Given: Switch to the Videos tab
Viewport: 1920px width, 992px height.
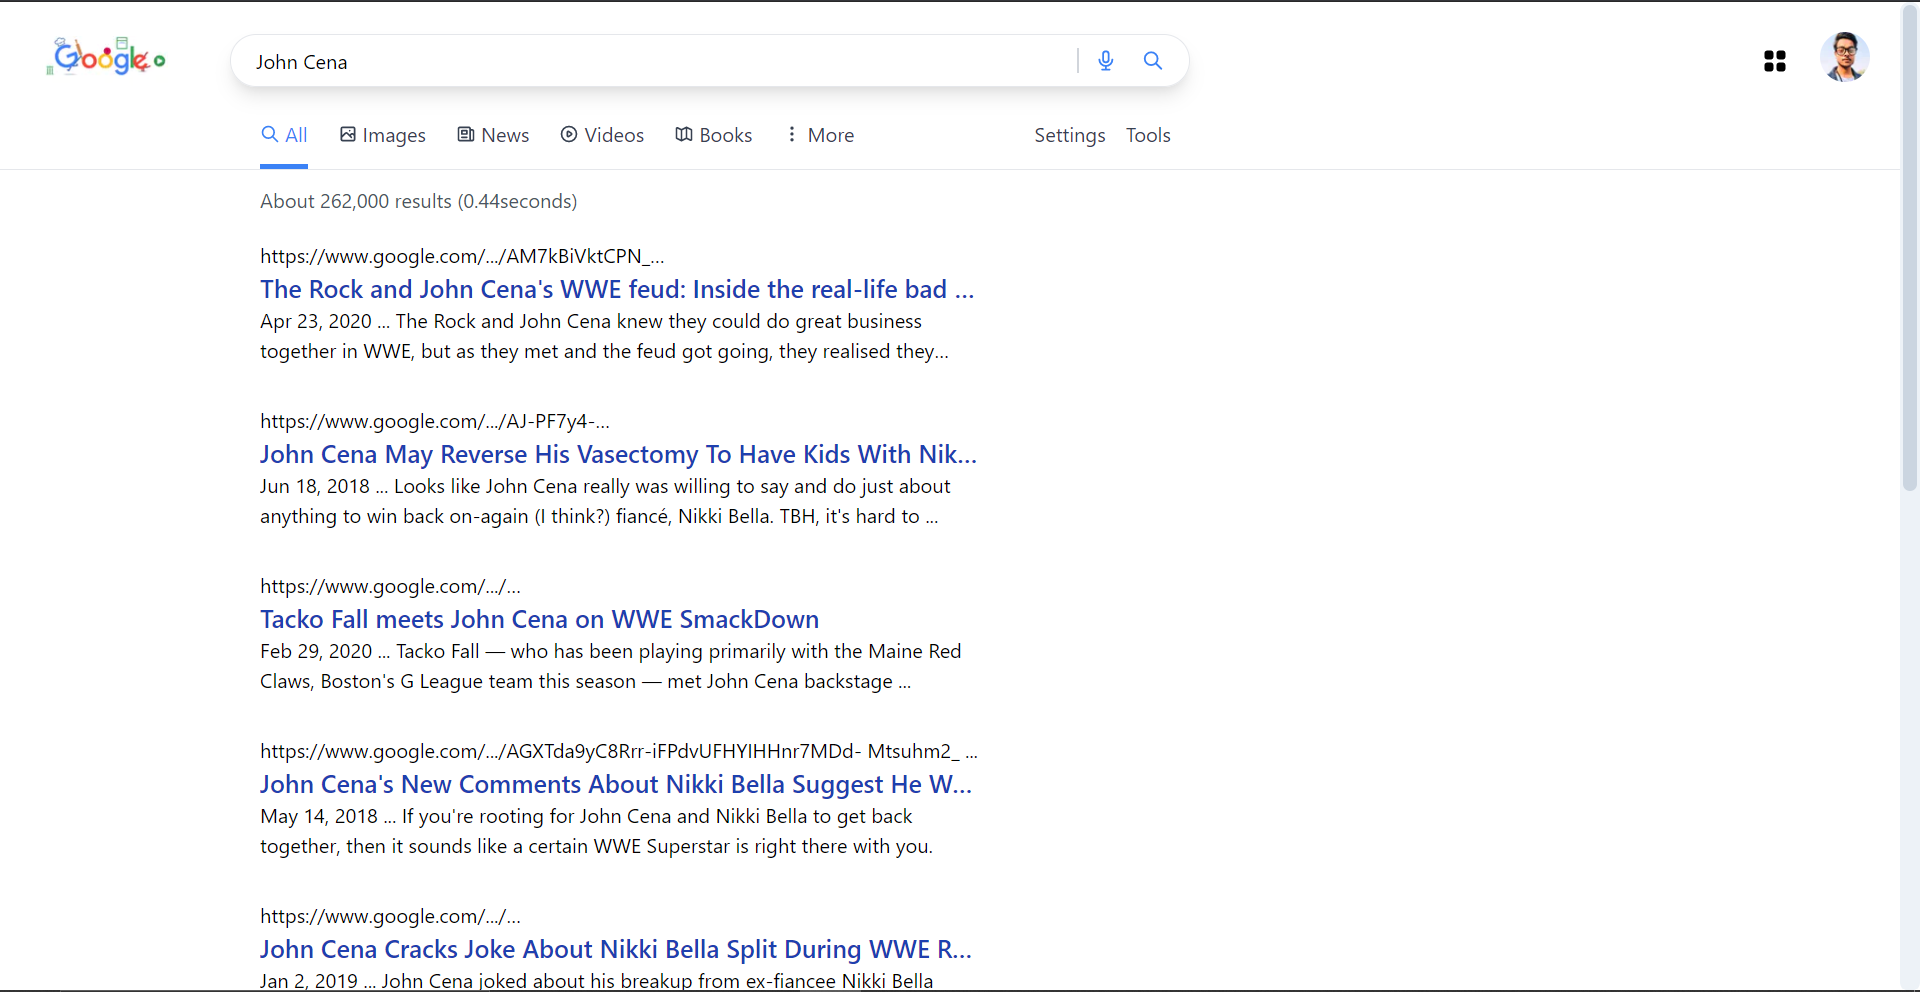Looking at the screenshot, I should tap(602, 135).
